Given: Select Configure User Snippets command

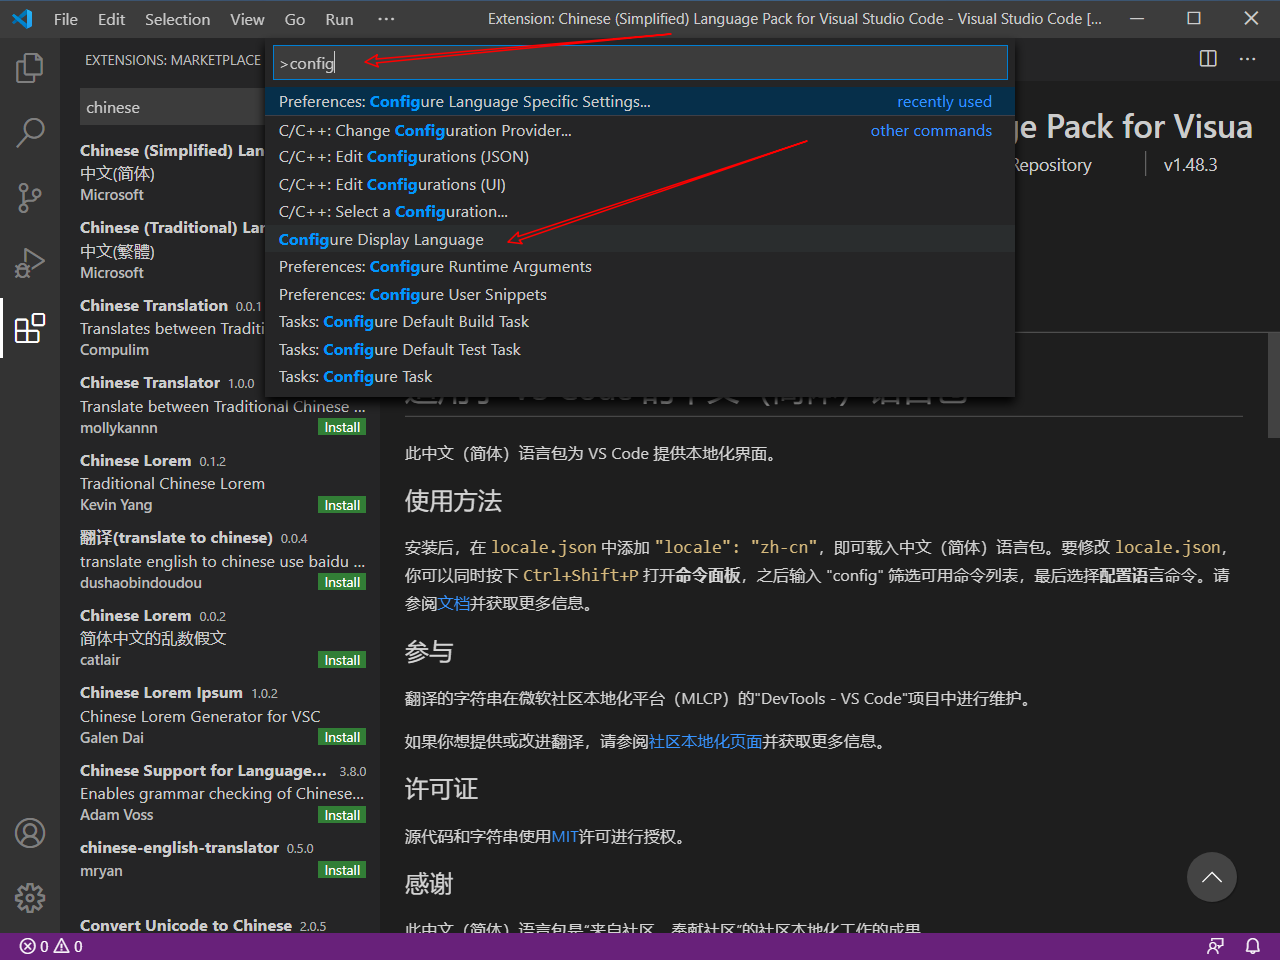Looking at the screenshot, I should point(640,295).
